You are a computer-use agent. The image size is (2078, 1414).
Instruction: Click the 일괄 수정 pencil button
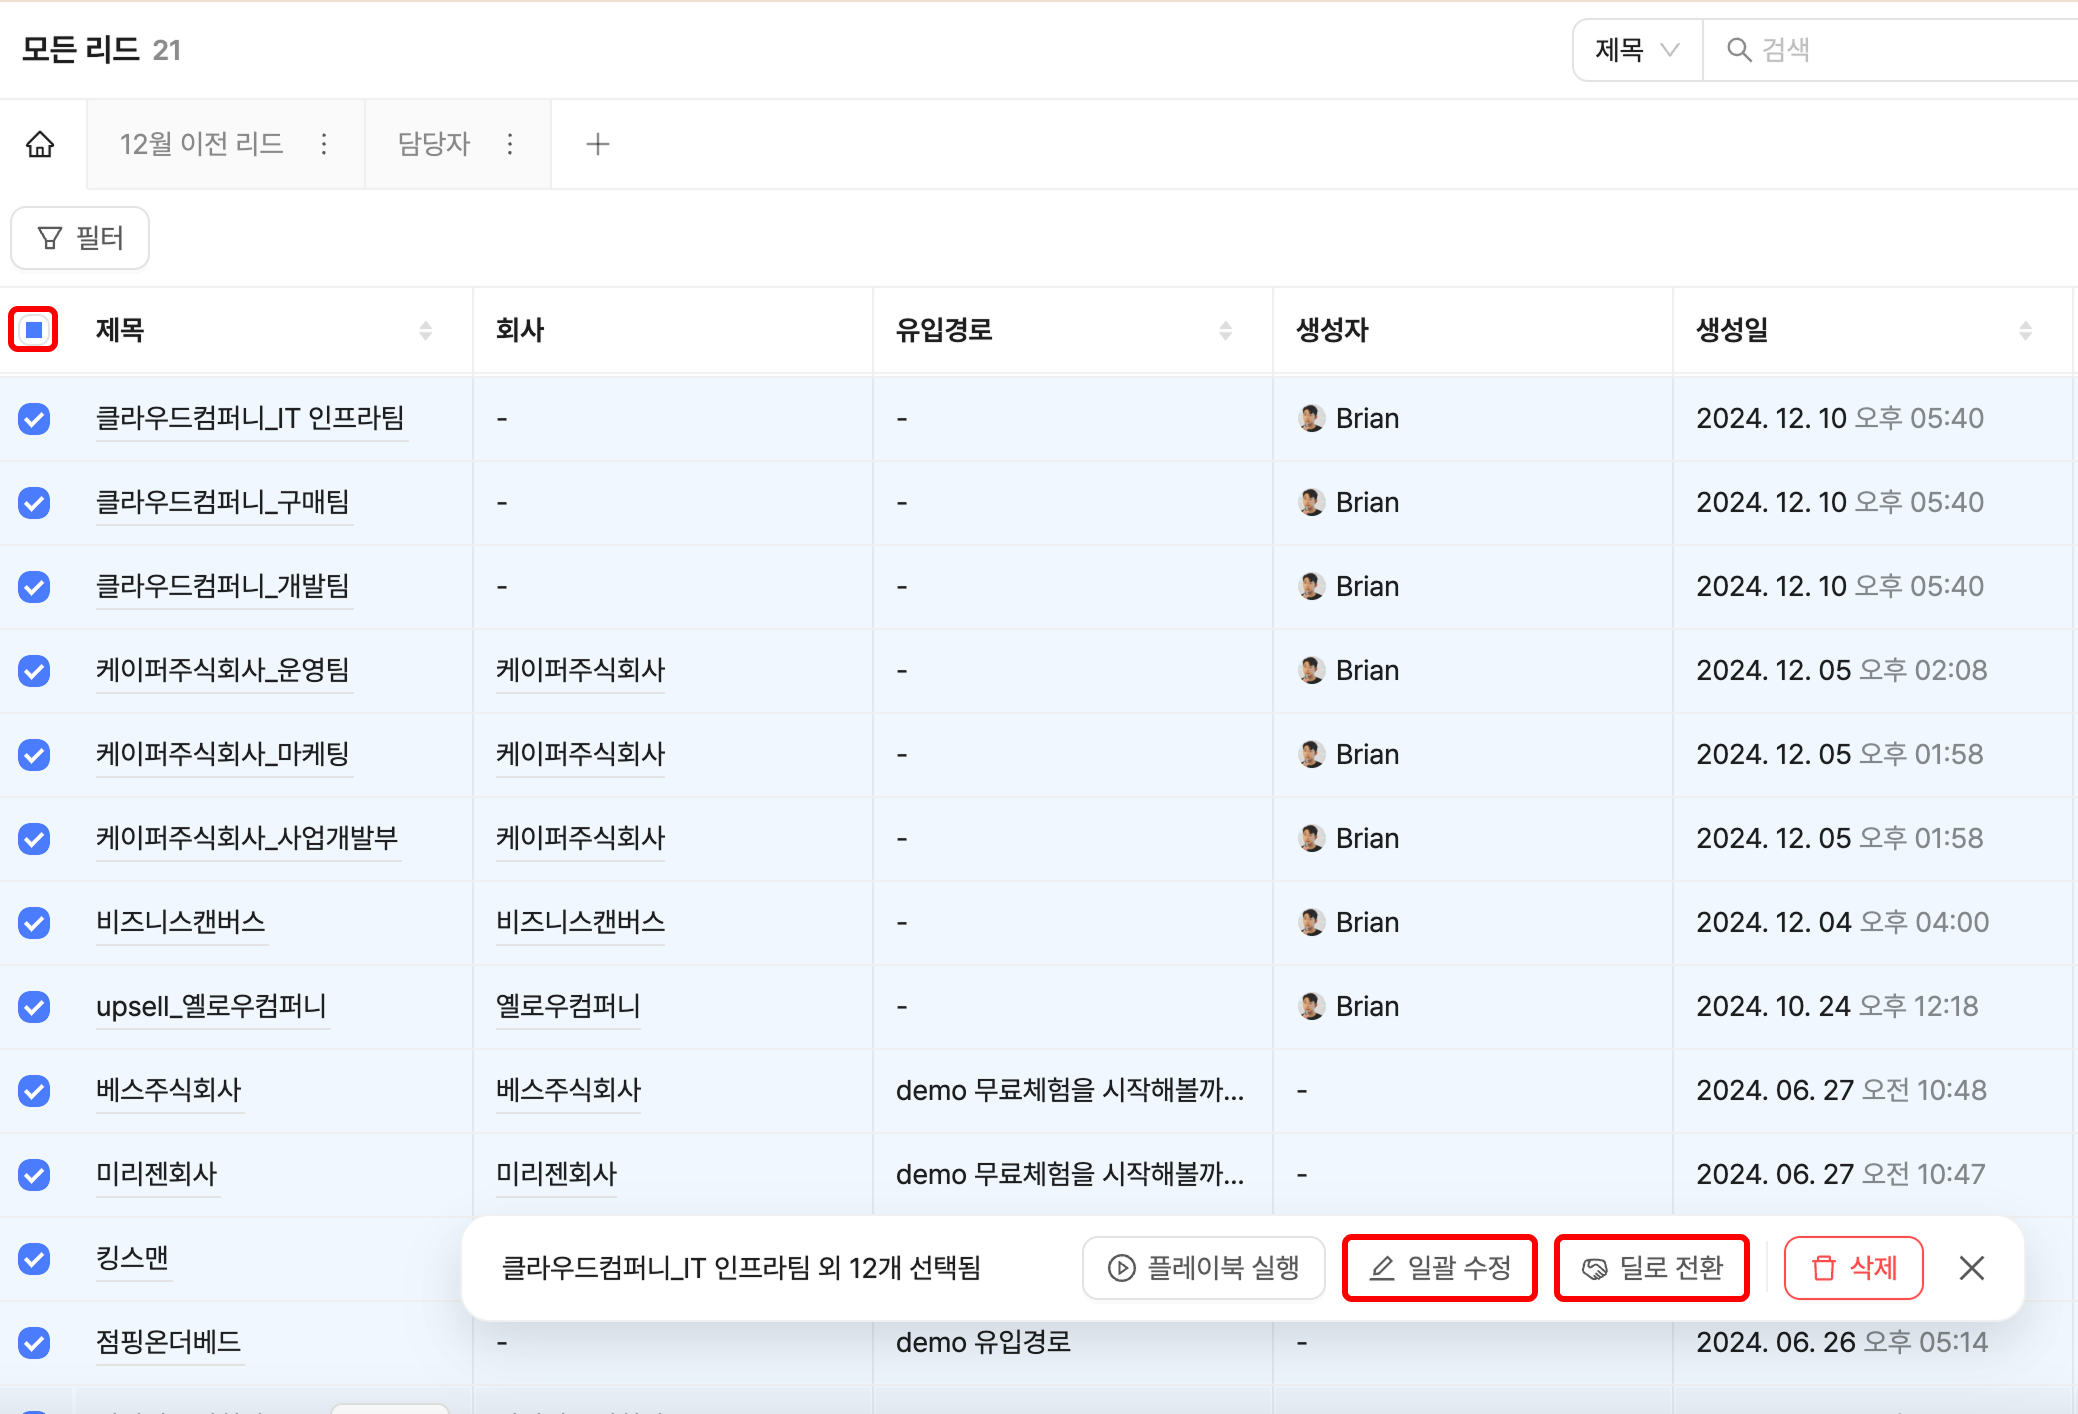coord(1439,1268)
